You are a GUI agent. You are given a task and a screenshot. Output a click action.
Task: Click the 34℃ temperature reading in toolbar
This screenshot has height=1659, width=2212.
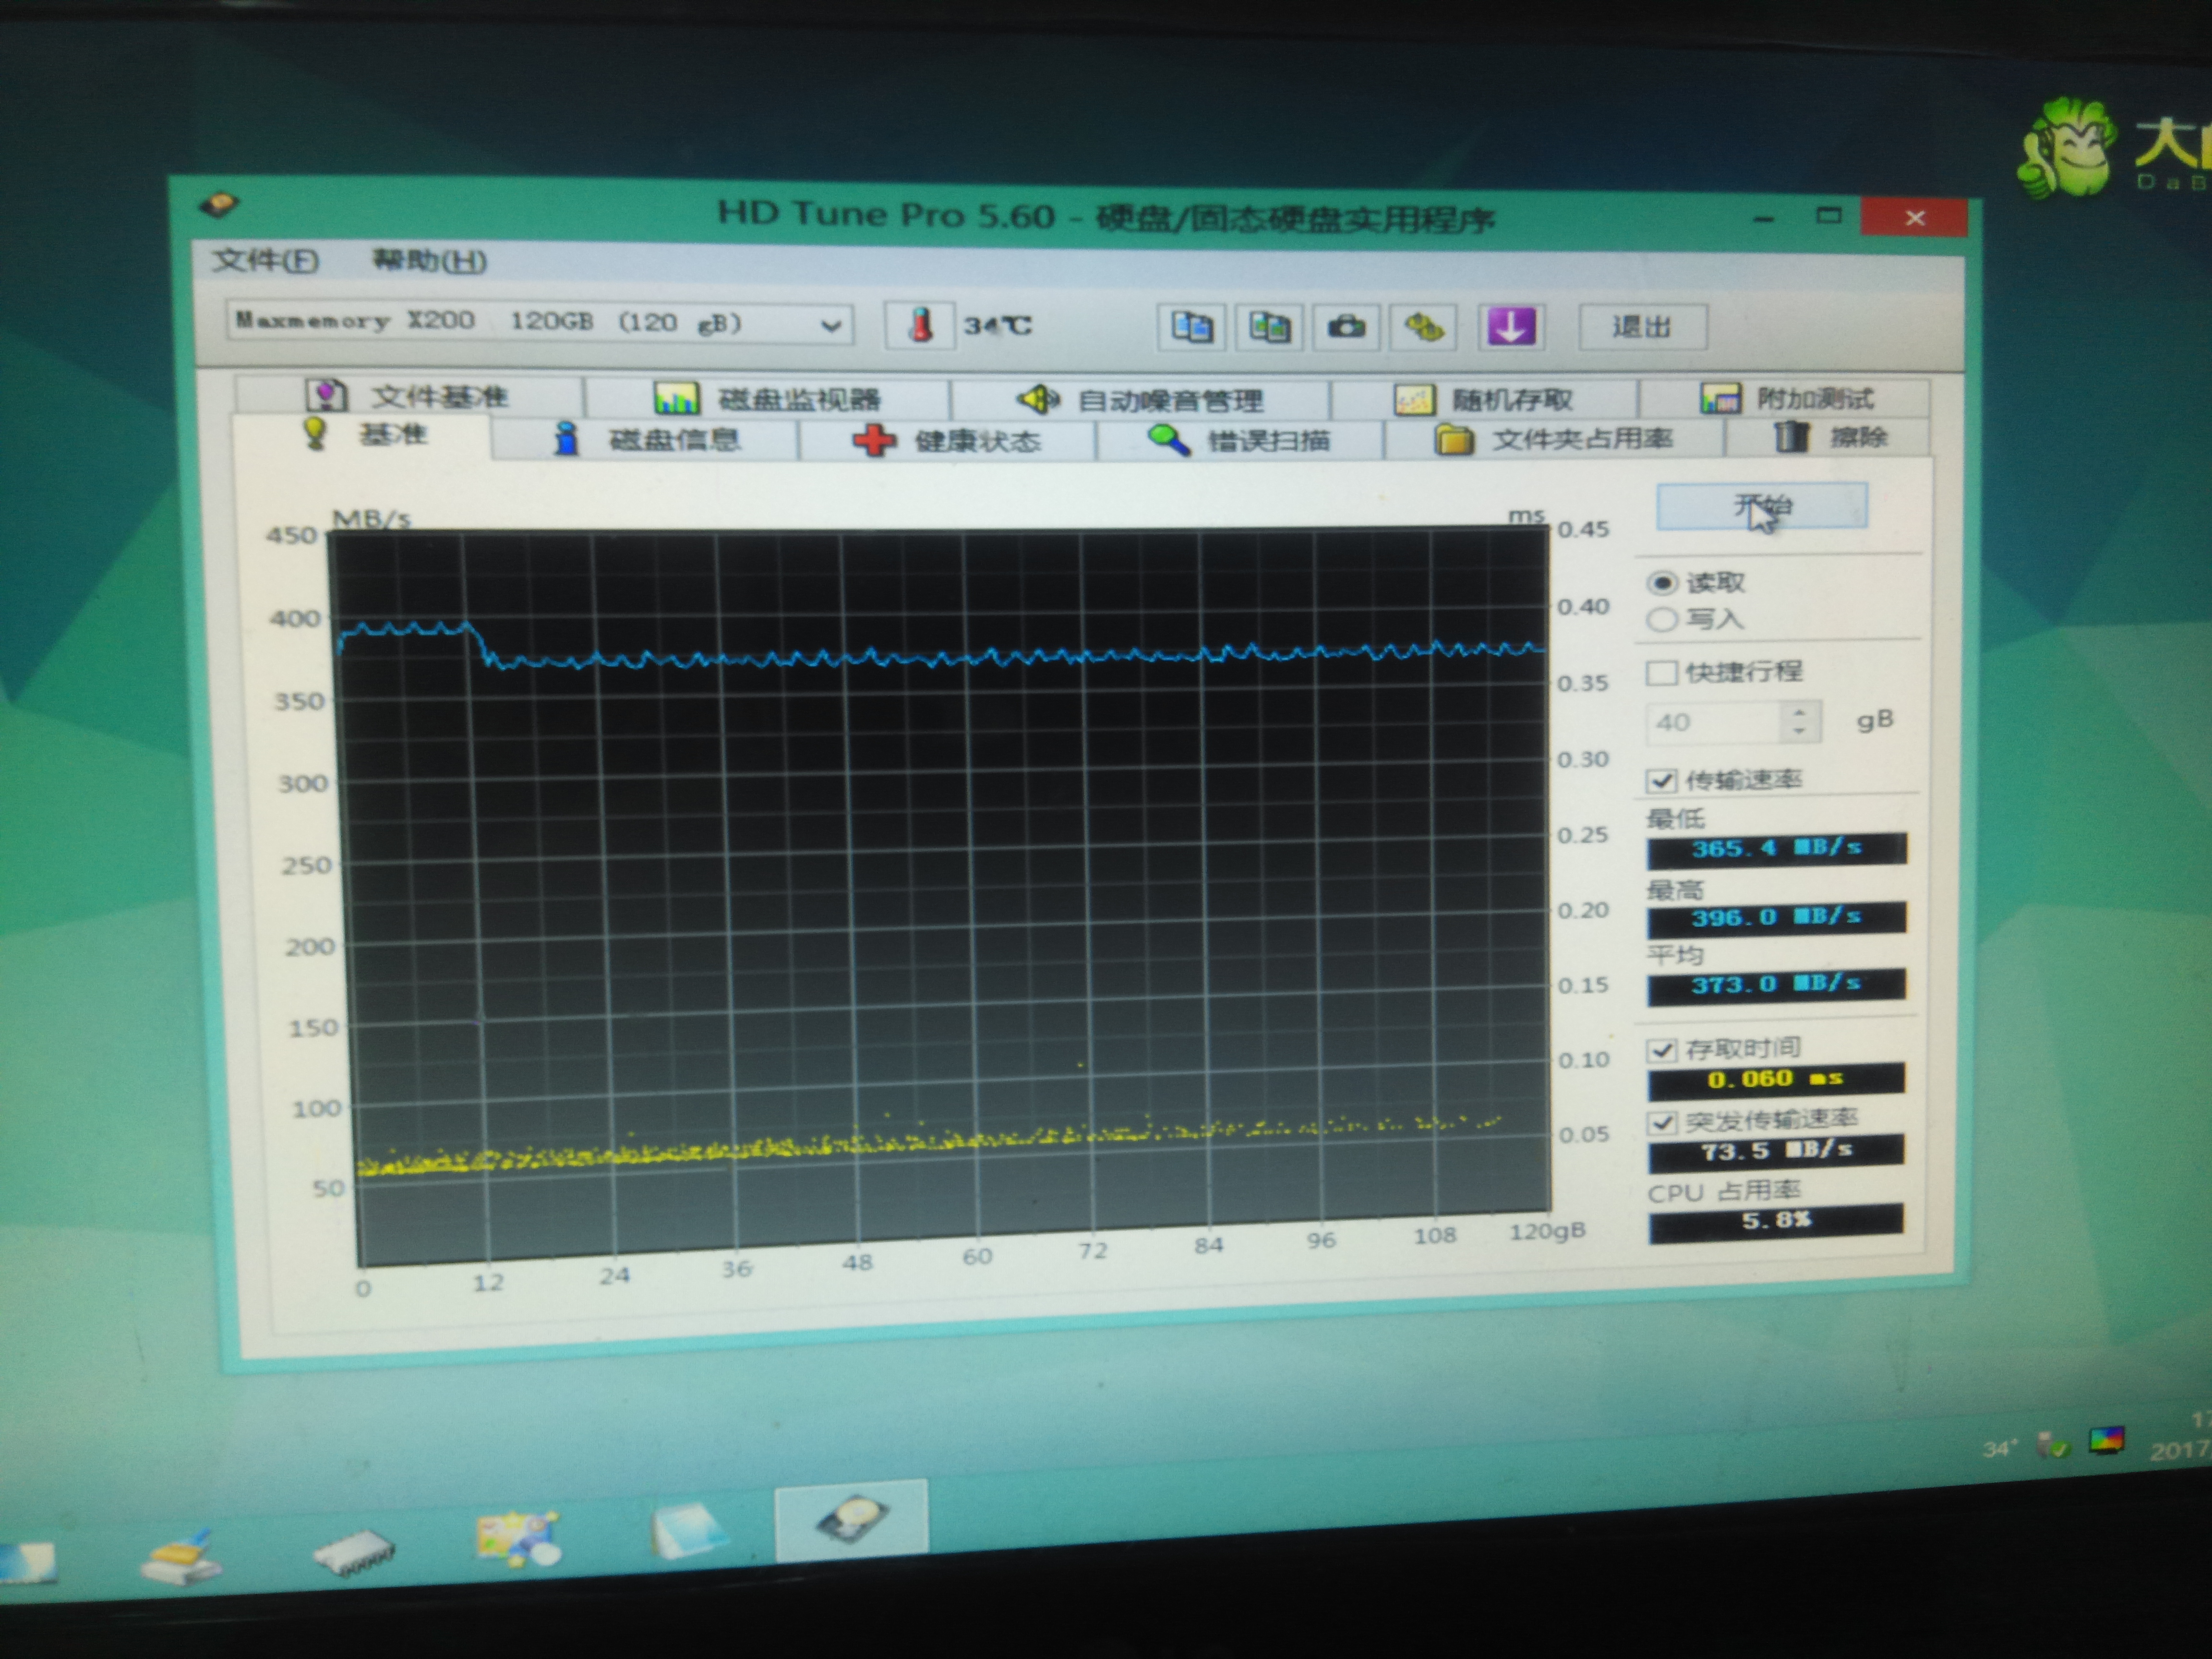(x=997, y=326)
